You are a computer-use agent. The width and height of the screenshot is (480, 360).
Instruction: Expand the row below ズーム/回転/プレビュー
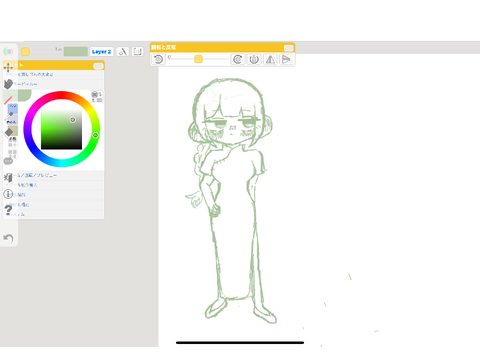pos(54,185)
